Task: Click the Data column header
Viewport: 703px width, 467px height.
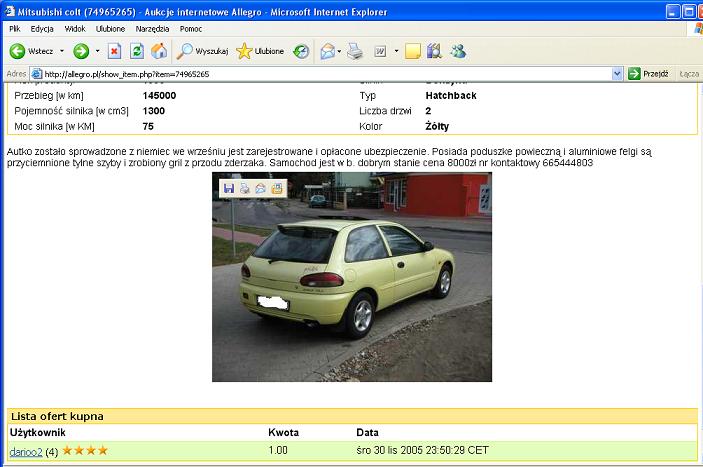Action: click(x=367, y=432)
